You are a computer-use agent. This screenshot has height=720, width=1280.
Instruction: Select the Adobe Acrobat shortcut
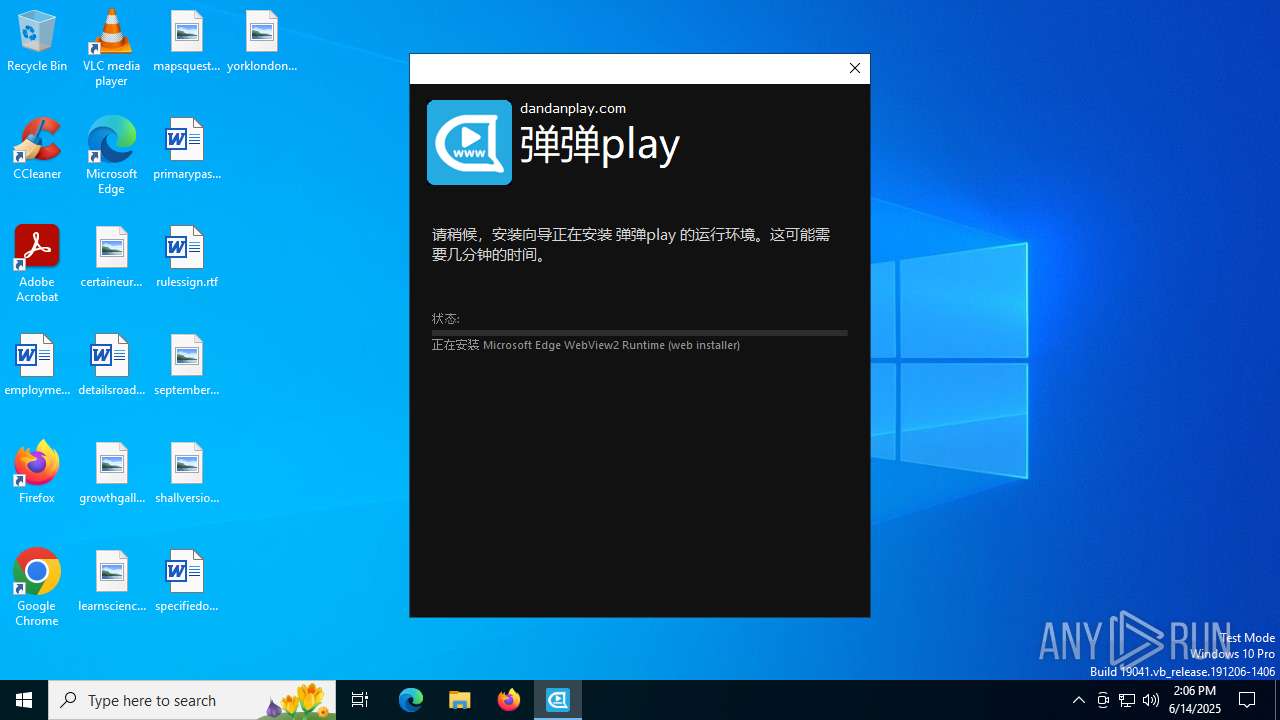click(37, 264)
